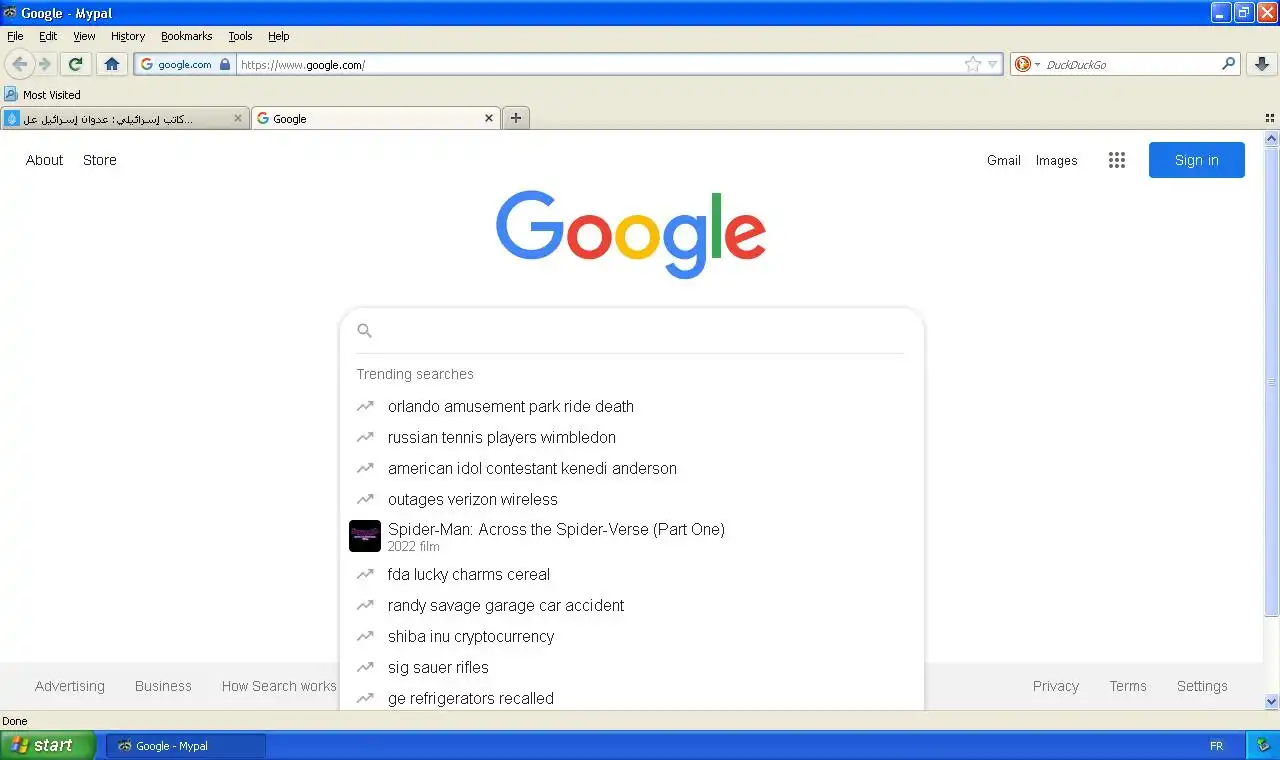
Task: Open the Help menu
Action: click(x=278, y=36)
